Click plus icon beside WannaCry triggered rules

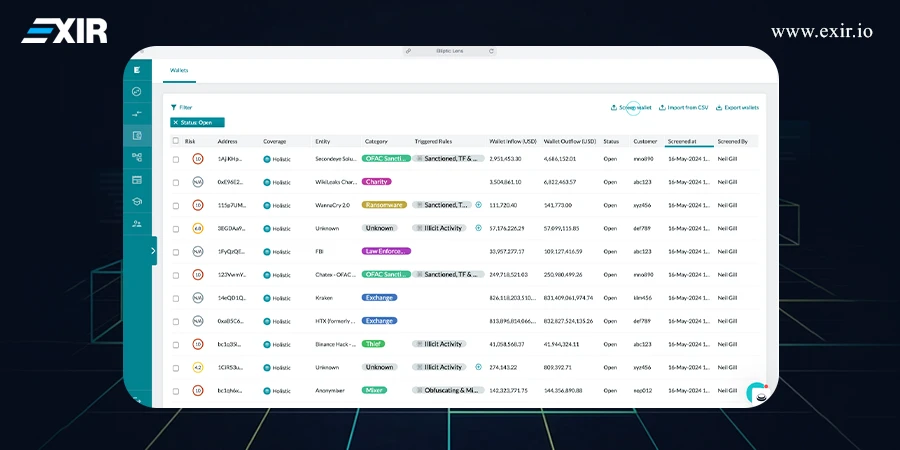[479, 205]
